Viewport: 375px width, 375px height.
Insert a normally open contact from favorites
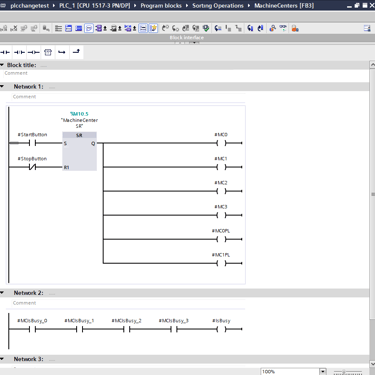(5, 52)
